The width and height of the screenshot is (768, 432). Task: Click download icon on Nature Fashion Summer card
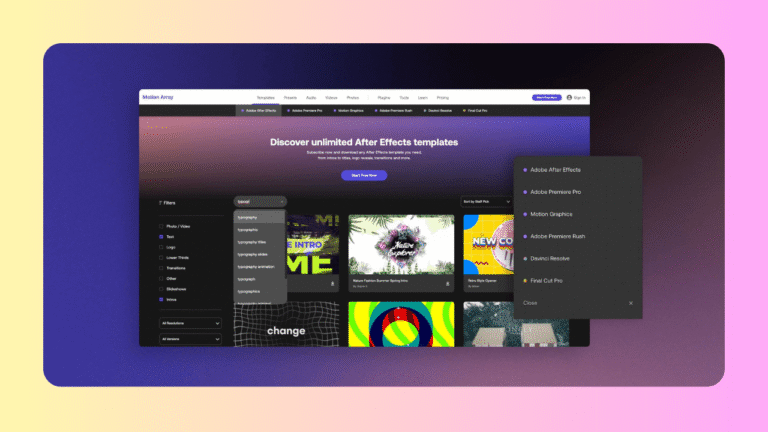point(448,284)
